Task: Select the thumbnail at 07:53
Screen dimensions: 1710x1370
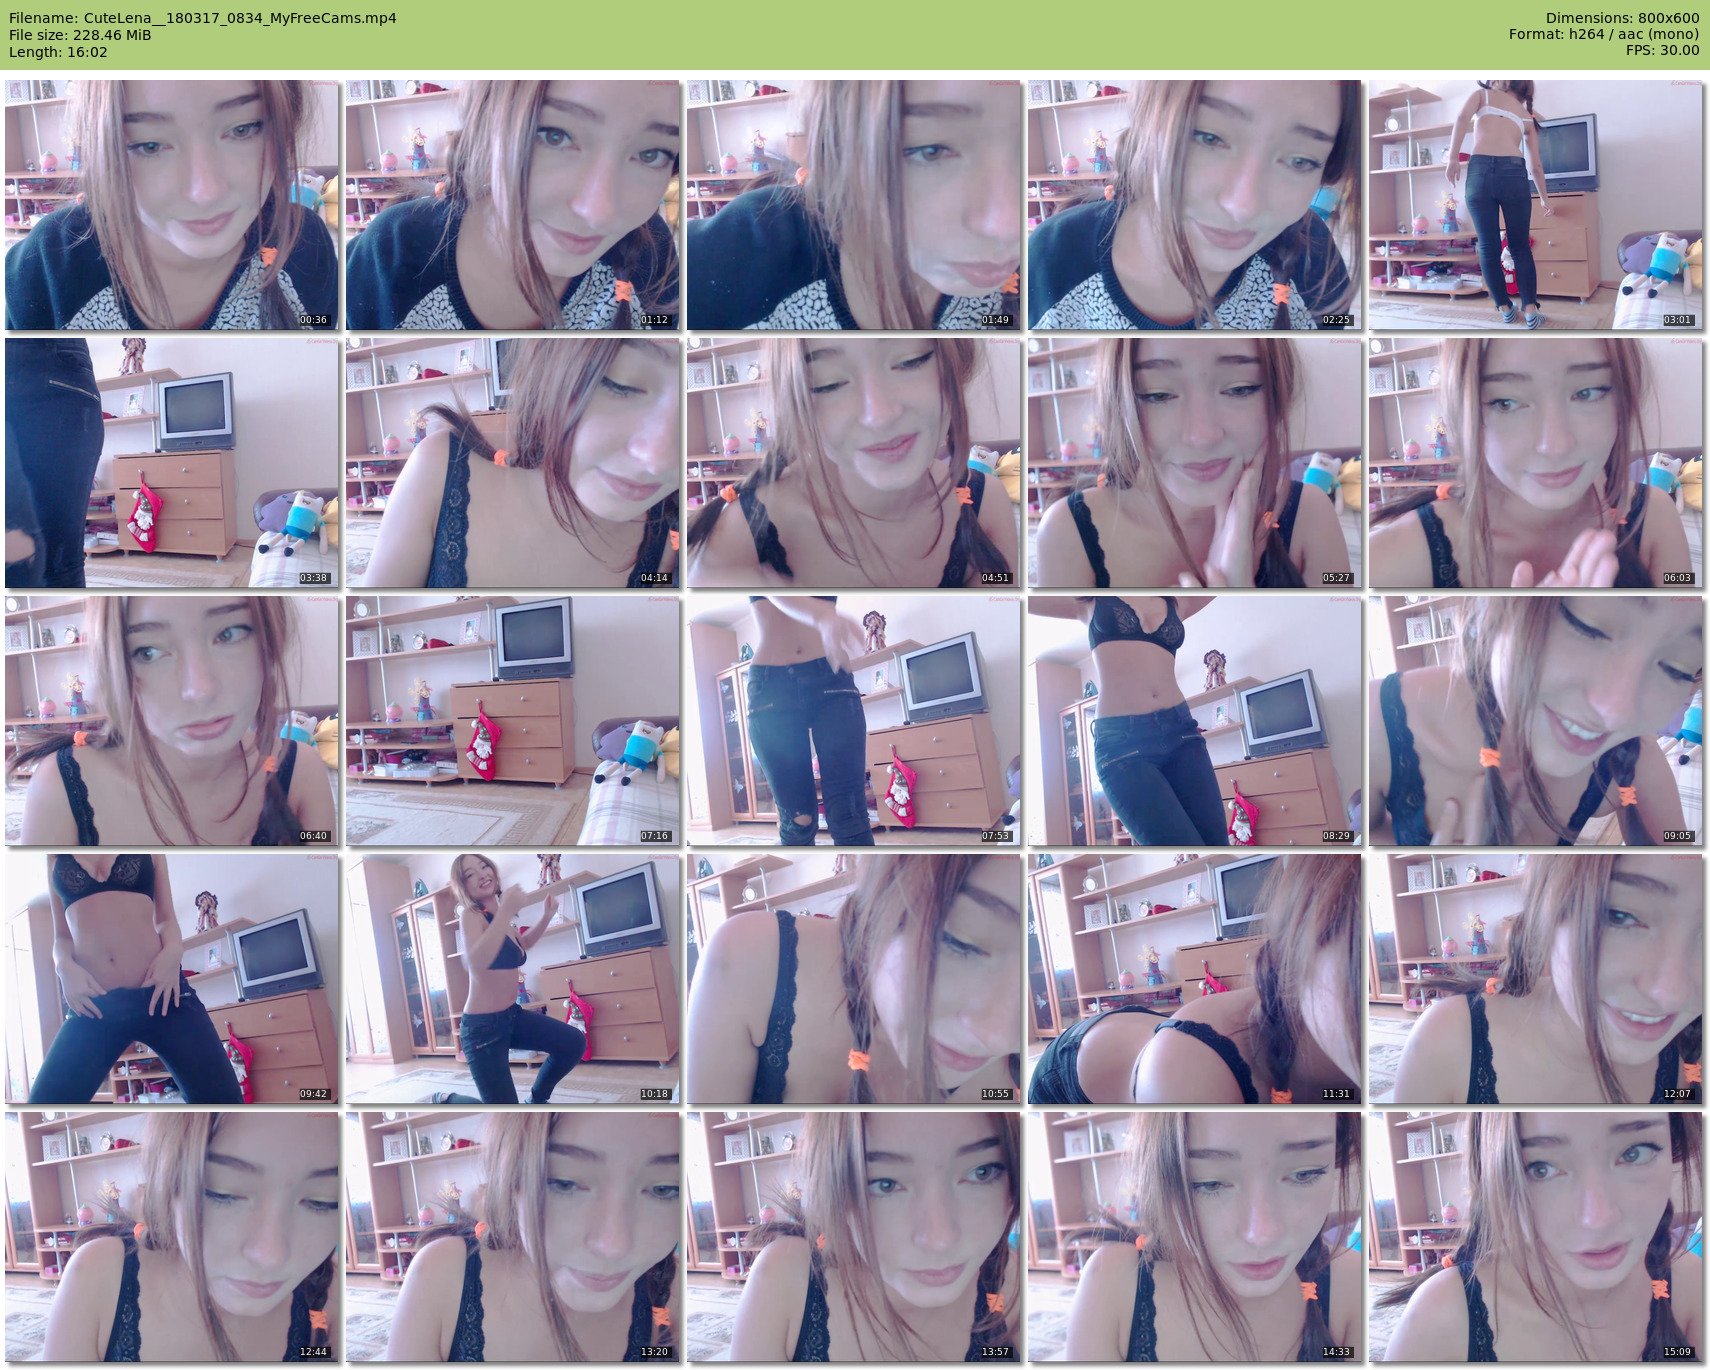Action: coord(854,721)
